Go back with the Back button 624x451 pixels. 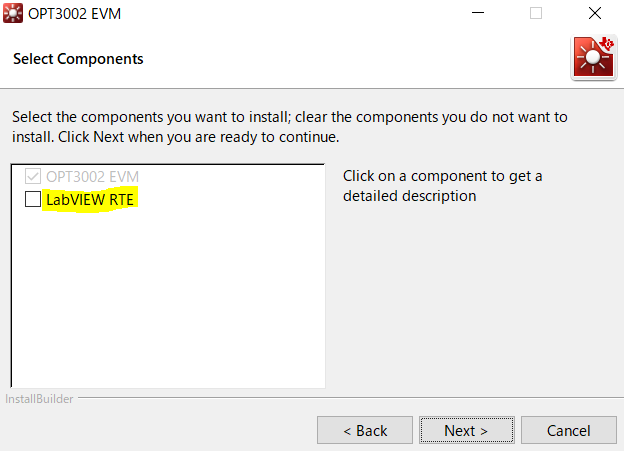[364, 430]
